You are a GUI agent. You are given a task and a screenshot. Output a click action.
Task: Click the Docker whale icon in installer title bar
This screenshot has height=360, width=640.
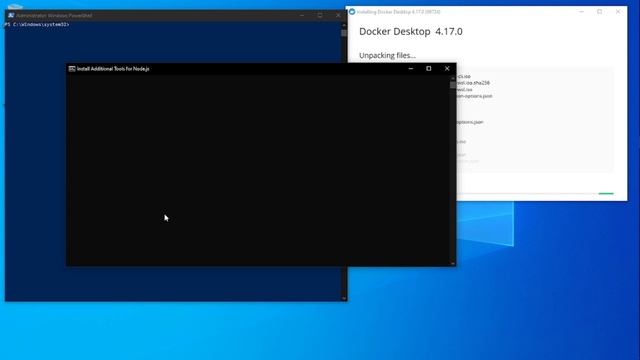pyautogui.click(x=352, y=12)
